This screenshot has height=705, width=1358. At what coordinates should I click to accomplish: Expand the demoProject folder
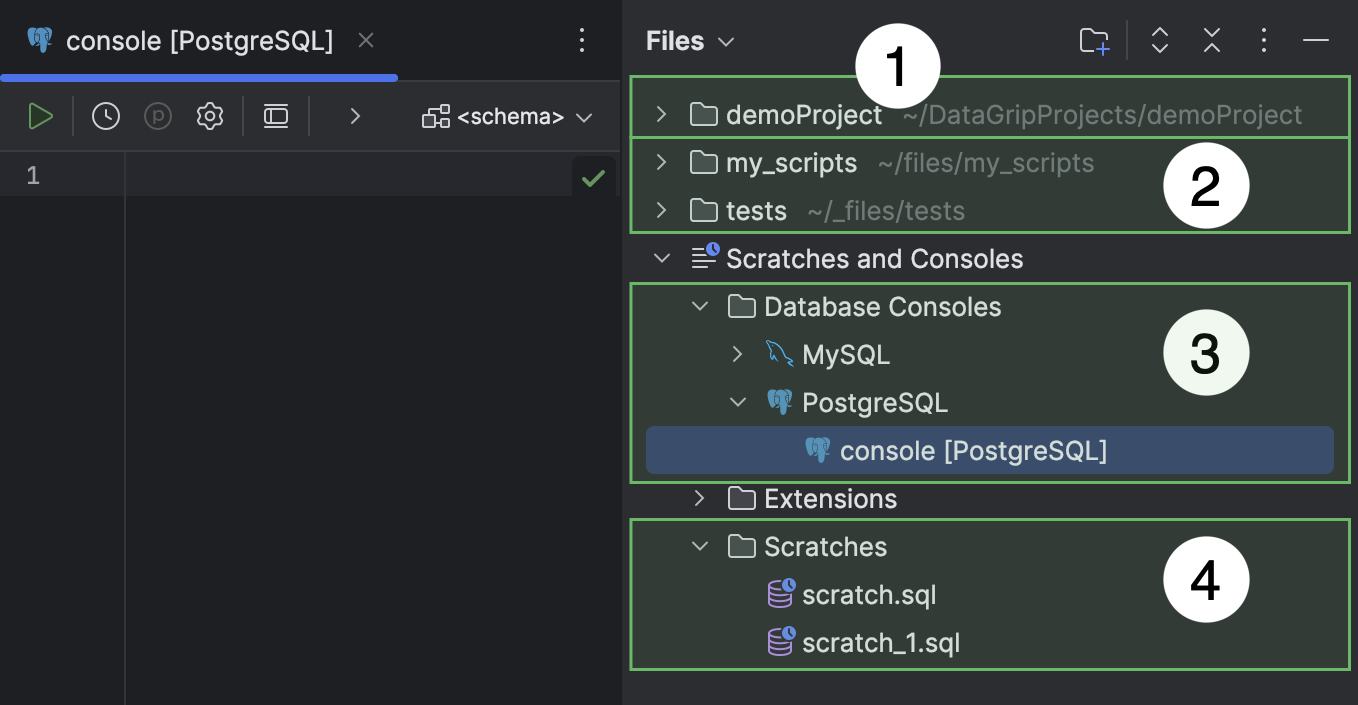coord(660,114)
